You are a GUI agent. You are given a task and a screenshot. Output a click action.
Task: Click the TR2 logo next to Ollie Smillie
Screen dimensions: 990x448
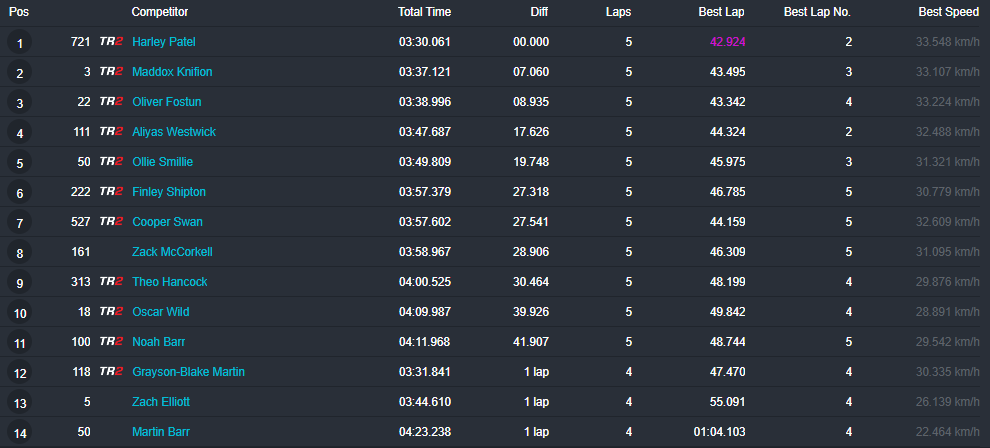tap(111, 162)
